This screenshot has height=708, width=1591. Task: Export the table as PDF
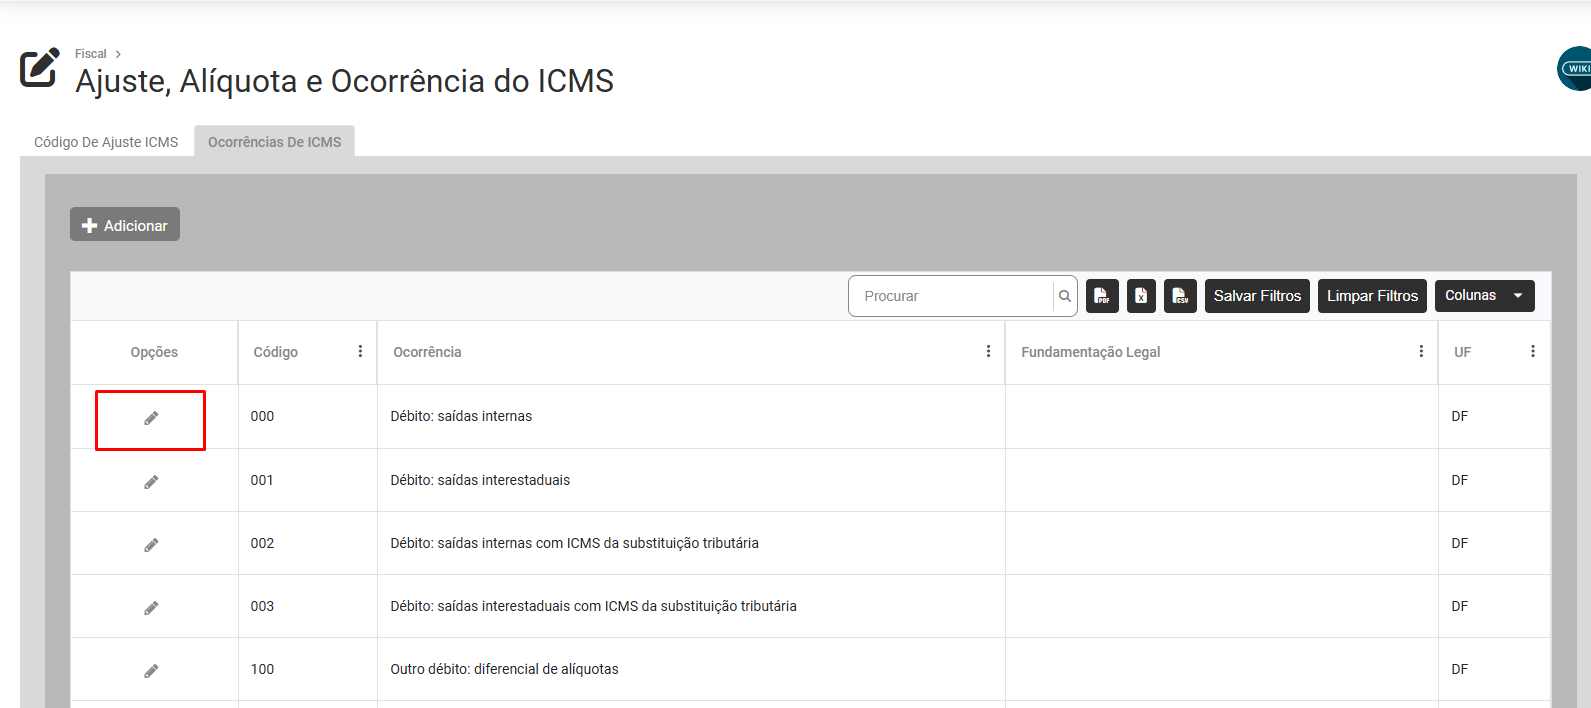[1102, 296]
